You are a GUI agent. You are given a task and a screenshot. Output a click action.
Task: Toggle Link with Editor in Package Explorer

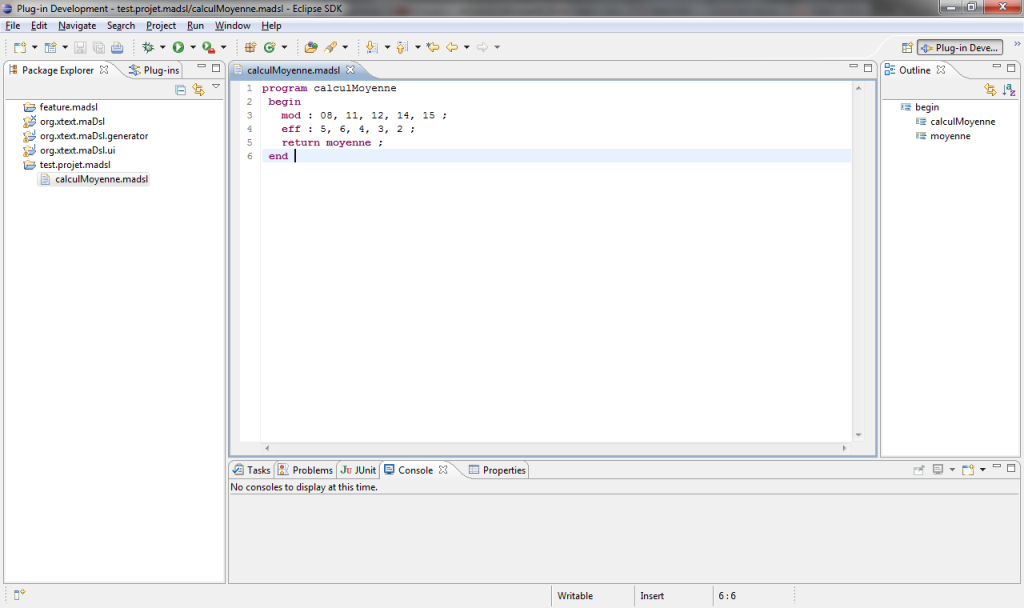click(x=198, y=89)
